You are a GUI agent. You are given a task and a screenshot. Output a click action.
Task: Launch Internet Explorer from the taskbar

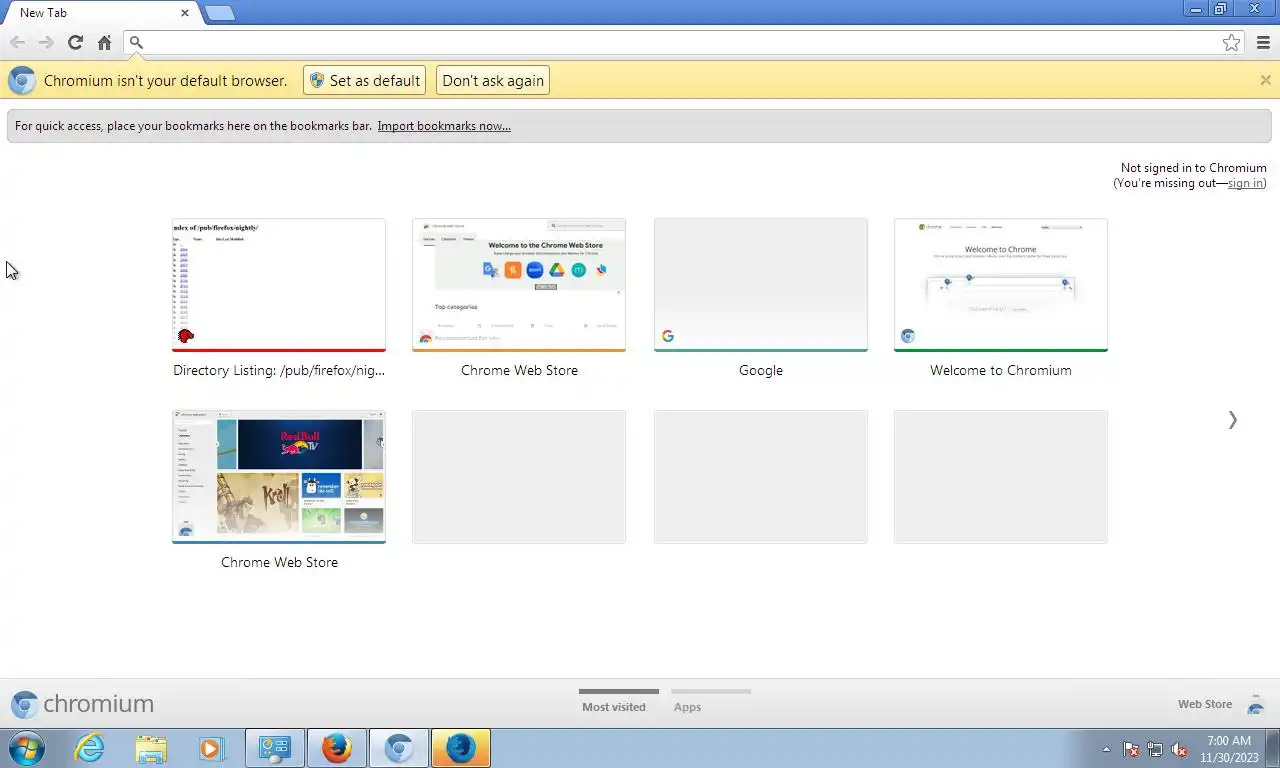[90, 748]
